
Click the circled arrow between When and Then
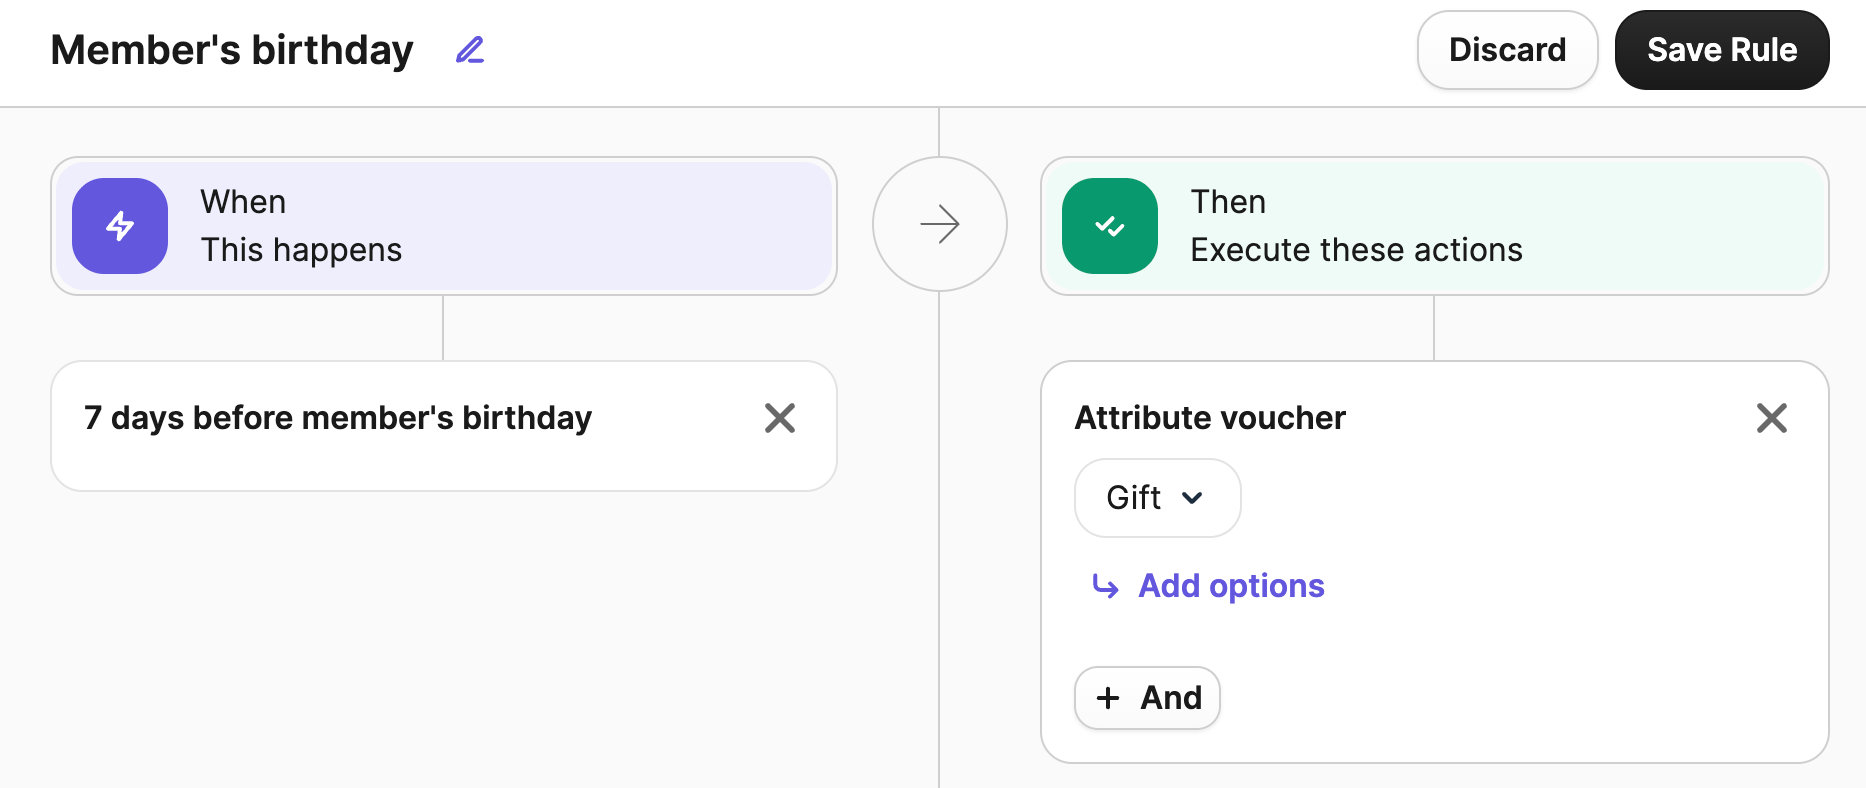click(939, 224)
